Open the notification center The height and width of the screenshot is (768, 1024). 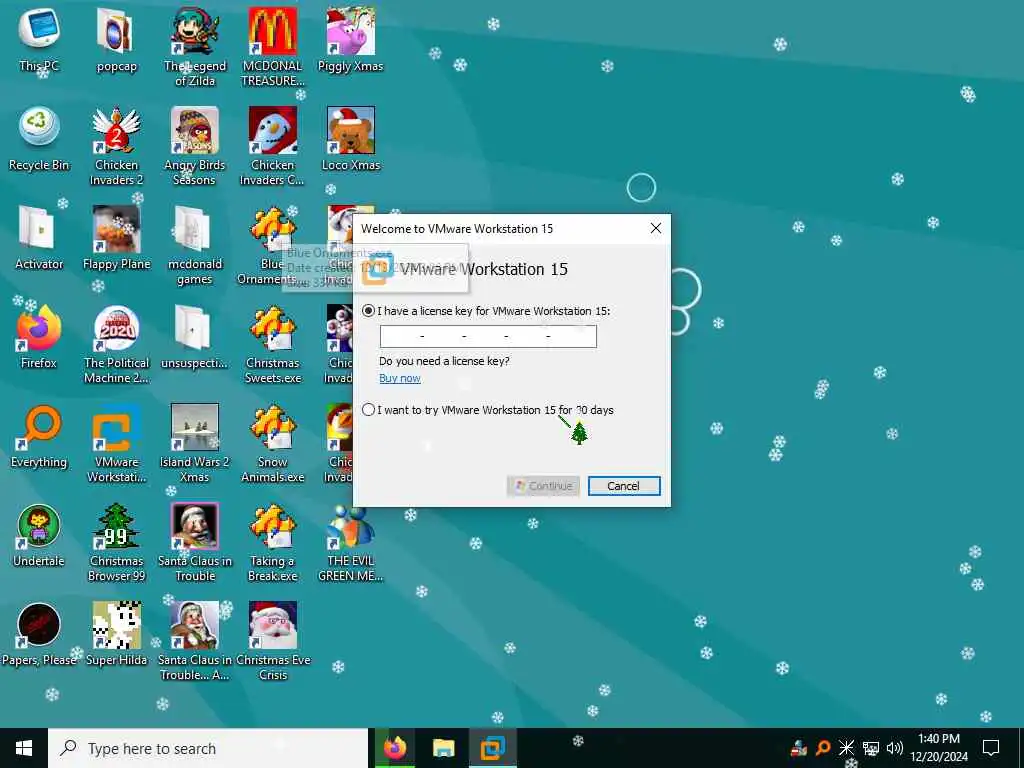pyautogui.click(x=991, y=748)
